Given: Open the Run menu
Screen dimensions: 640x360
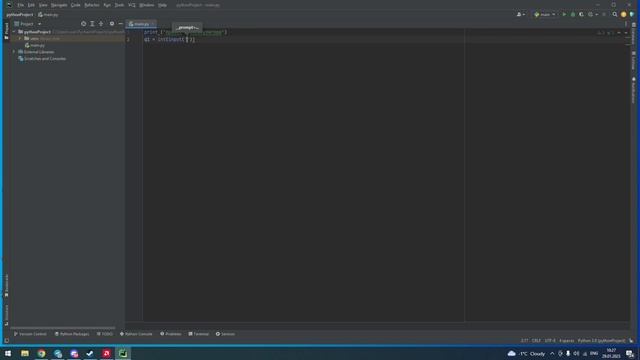Looking at the screenshot, I should (107, 5).
